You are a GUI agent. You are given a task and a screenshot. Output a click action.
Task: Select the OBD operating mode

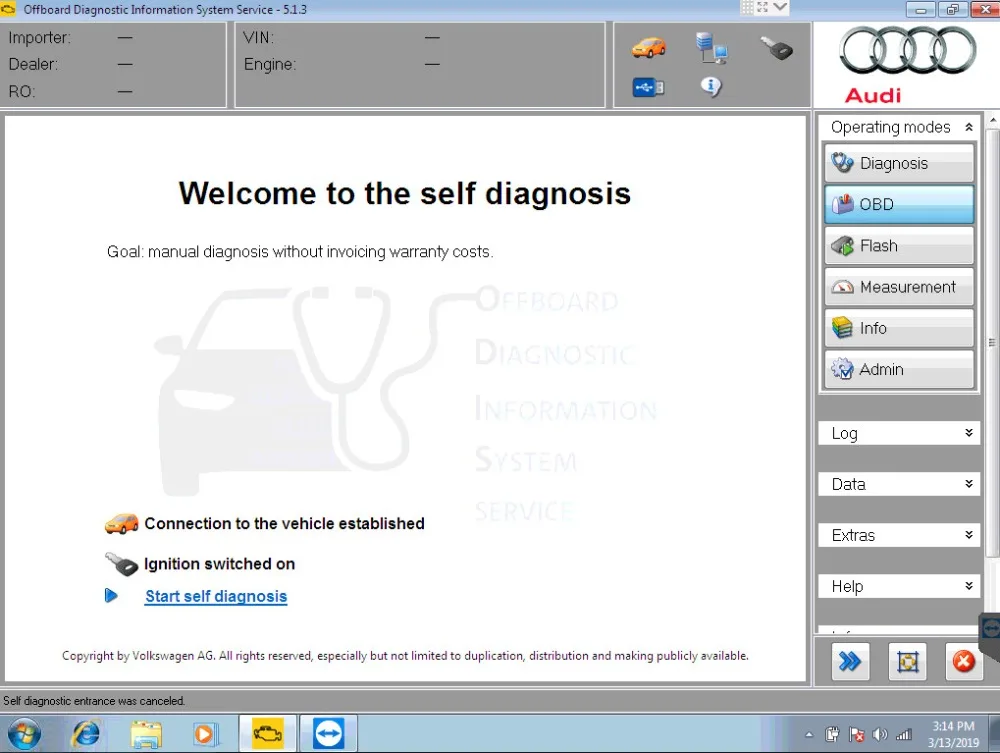point(899,204)
